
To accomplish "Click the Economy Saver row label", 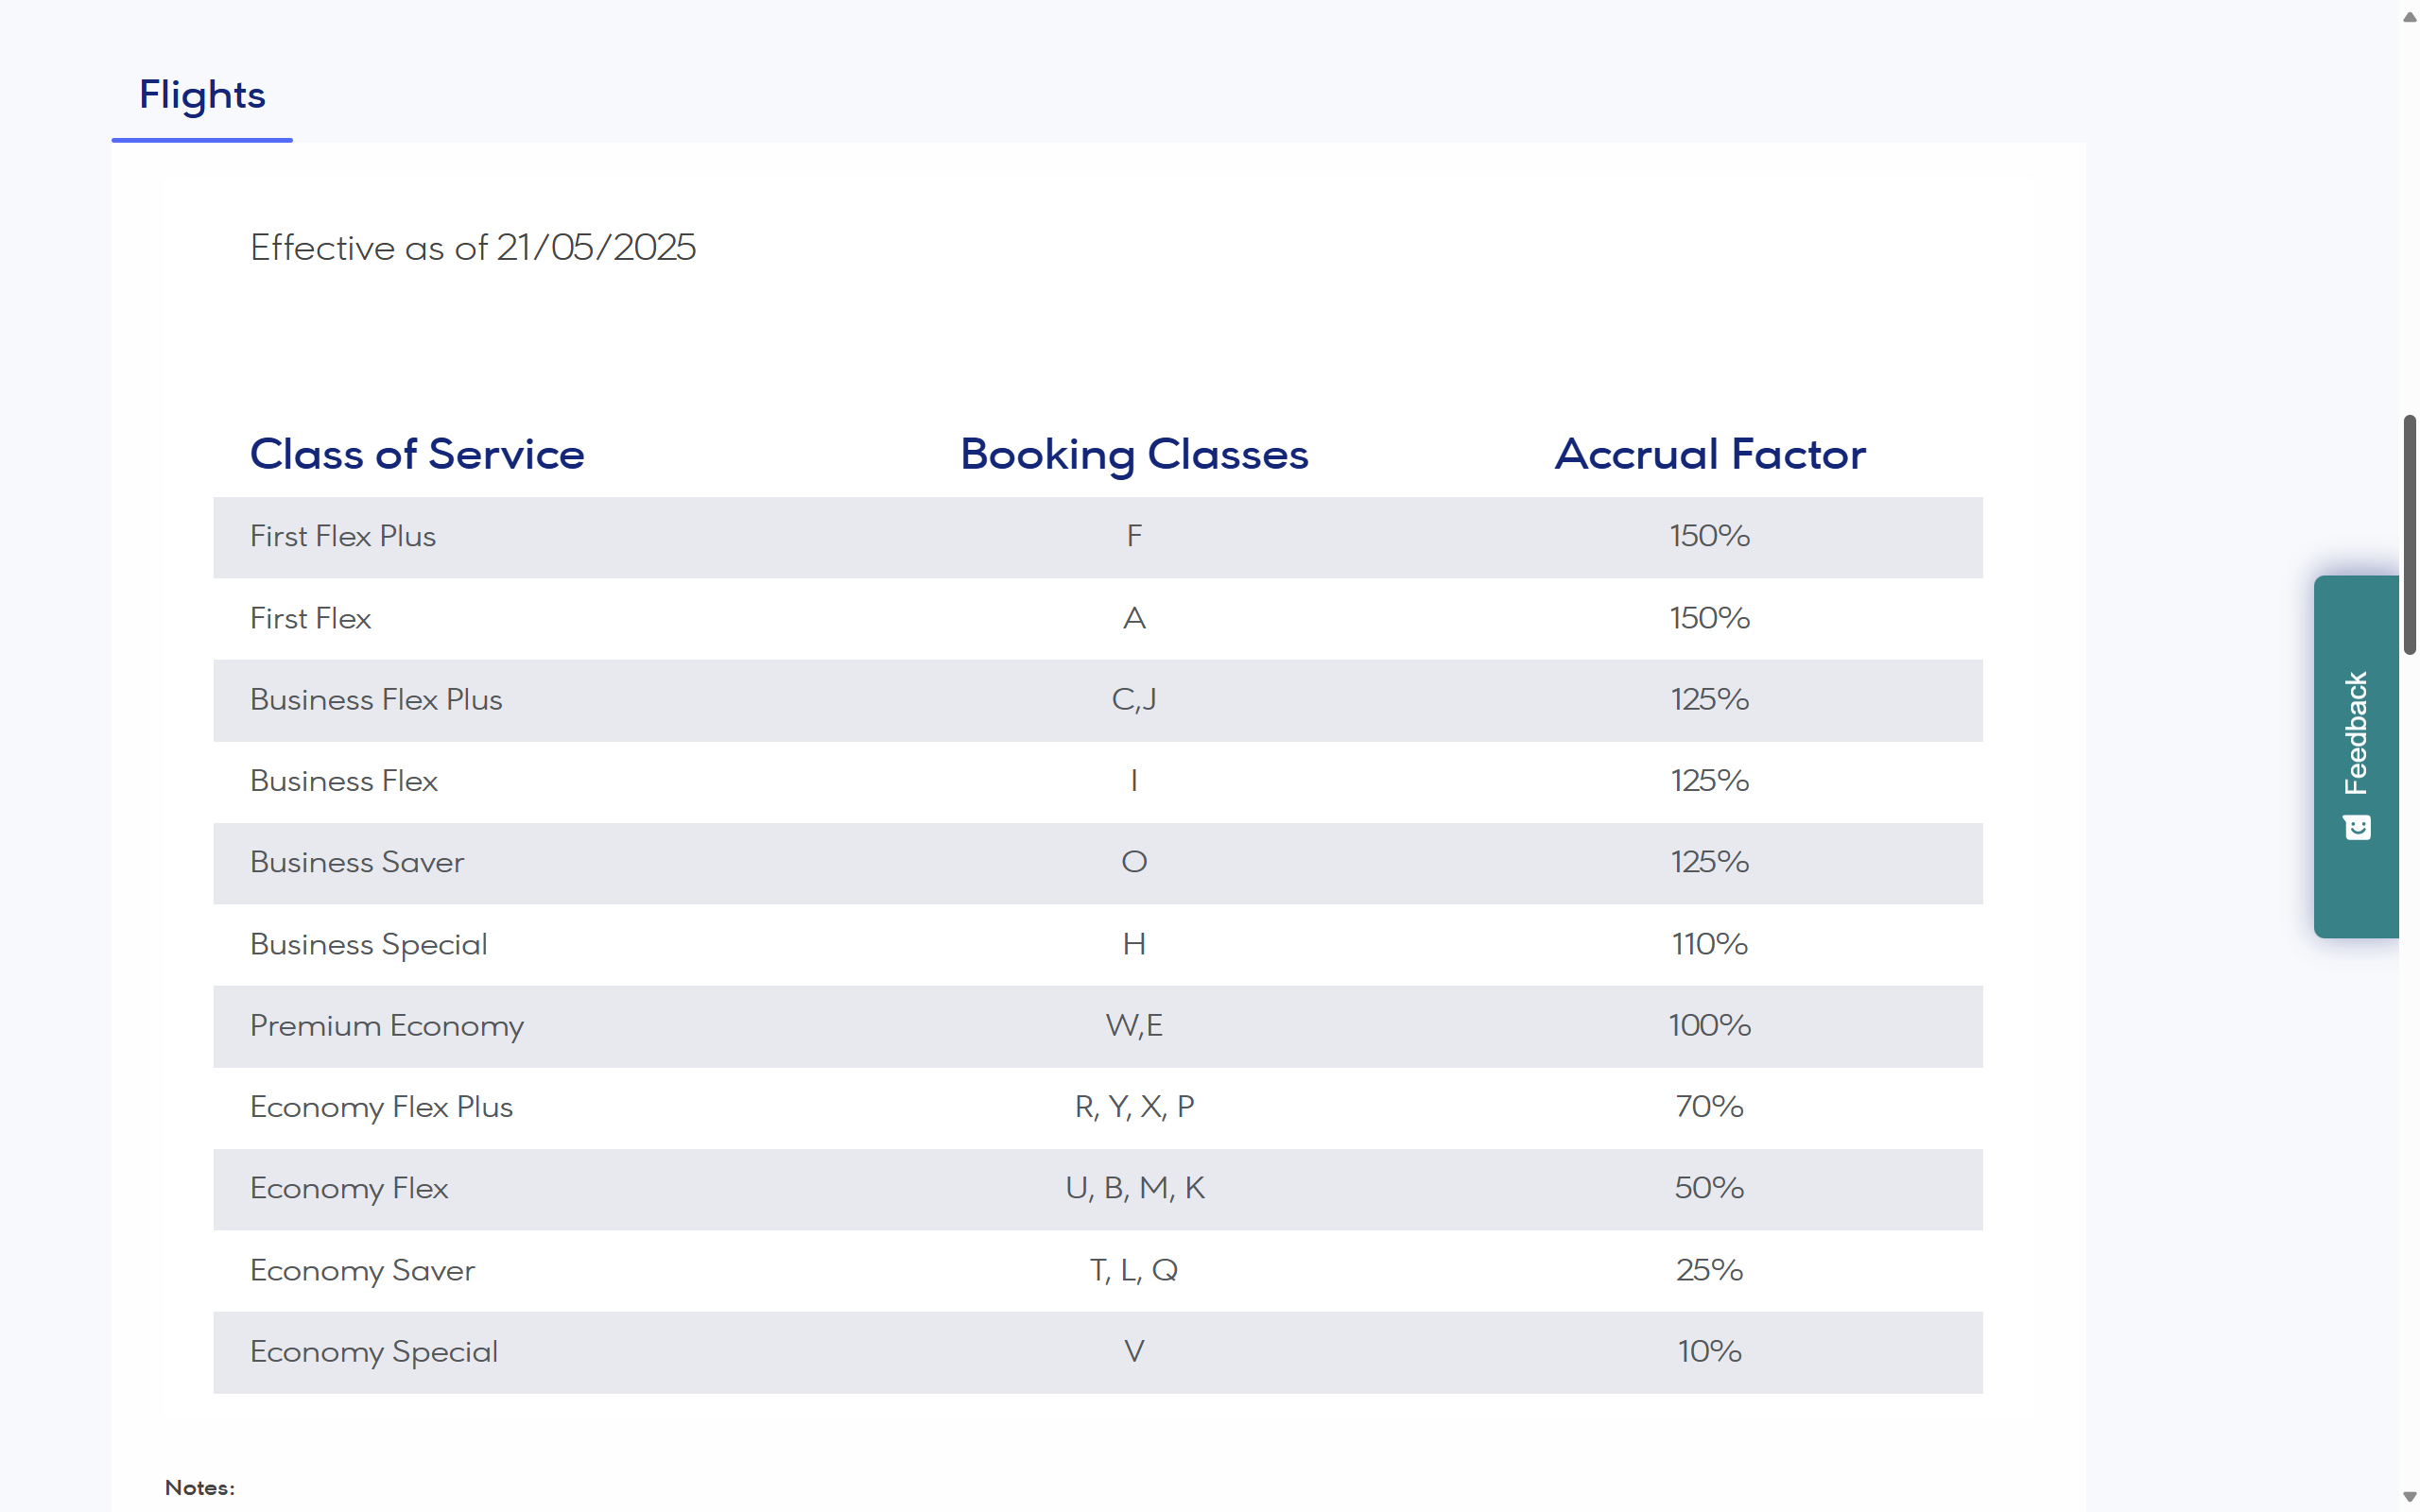I will tap(362, 1271).
